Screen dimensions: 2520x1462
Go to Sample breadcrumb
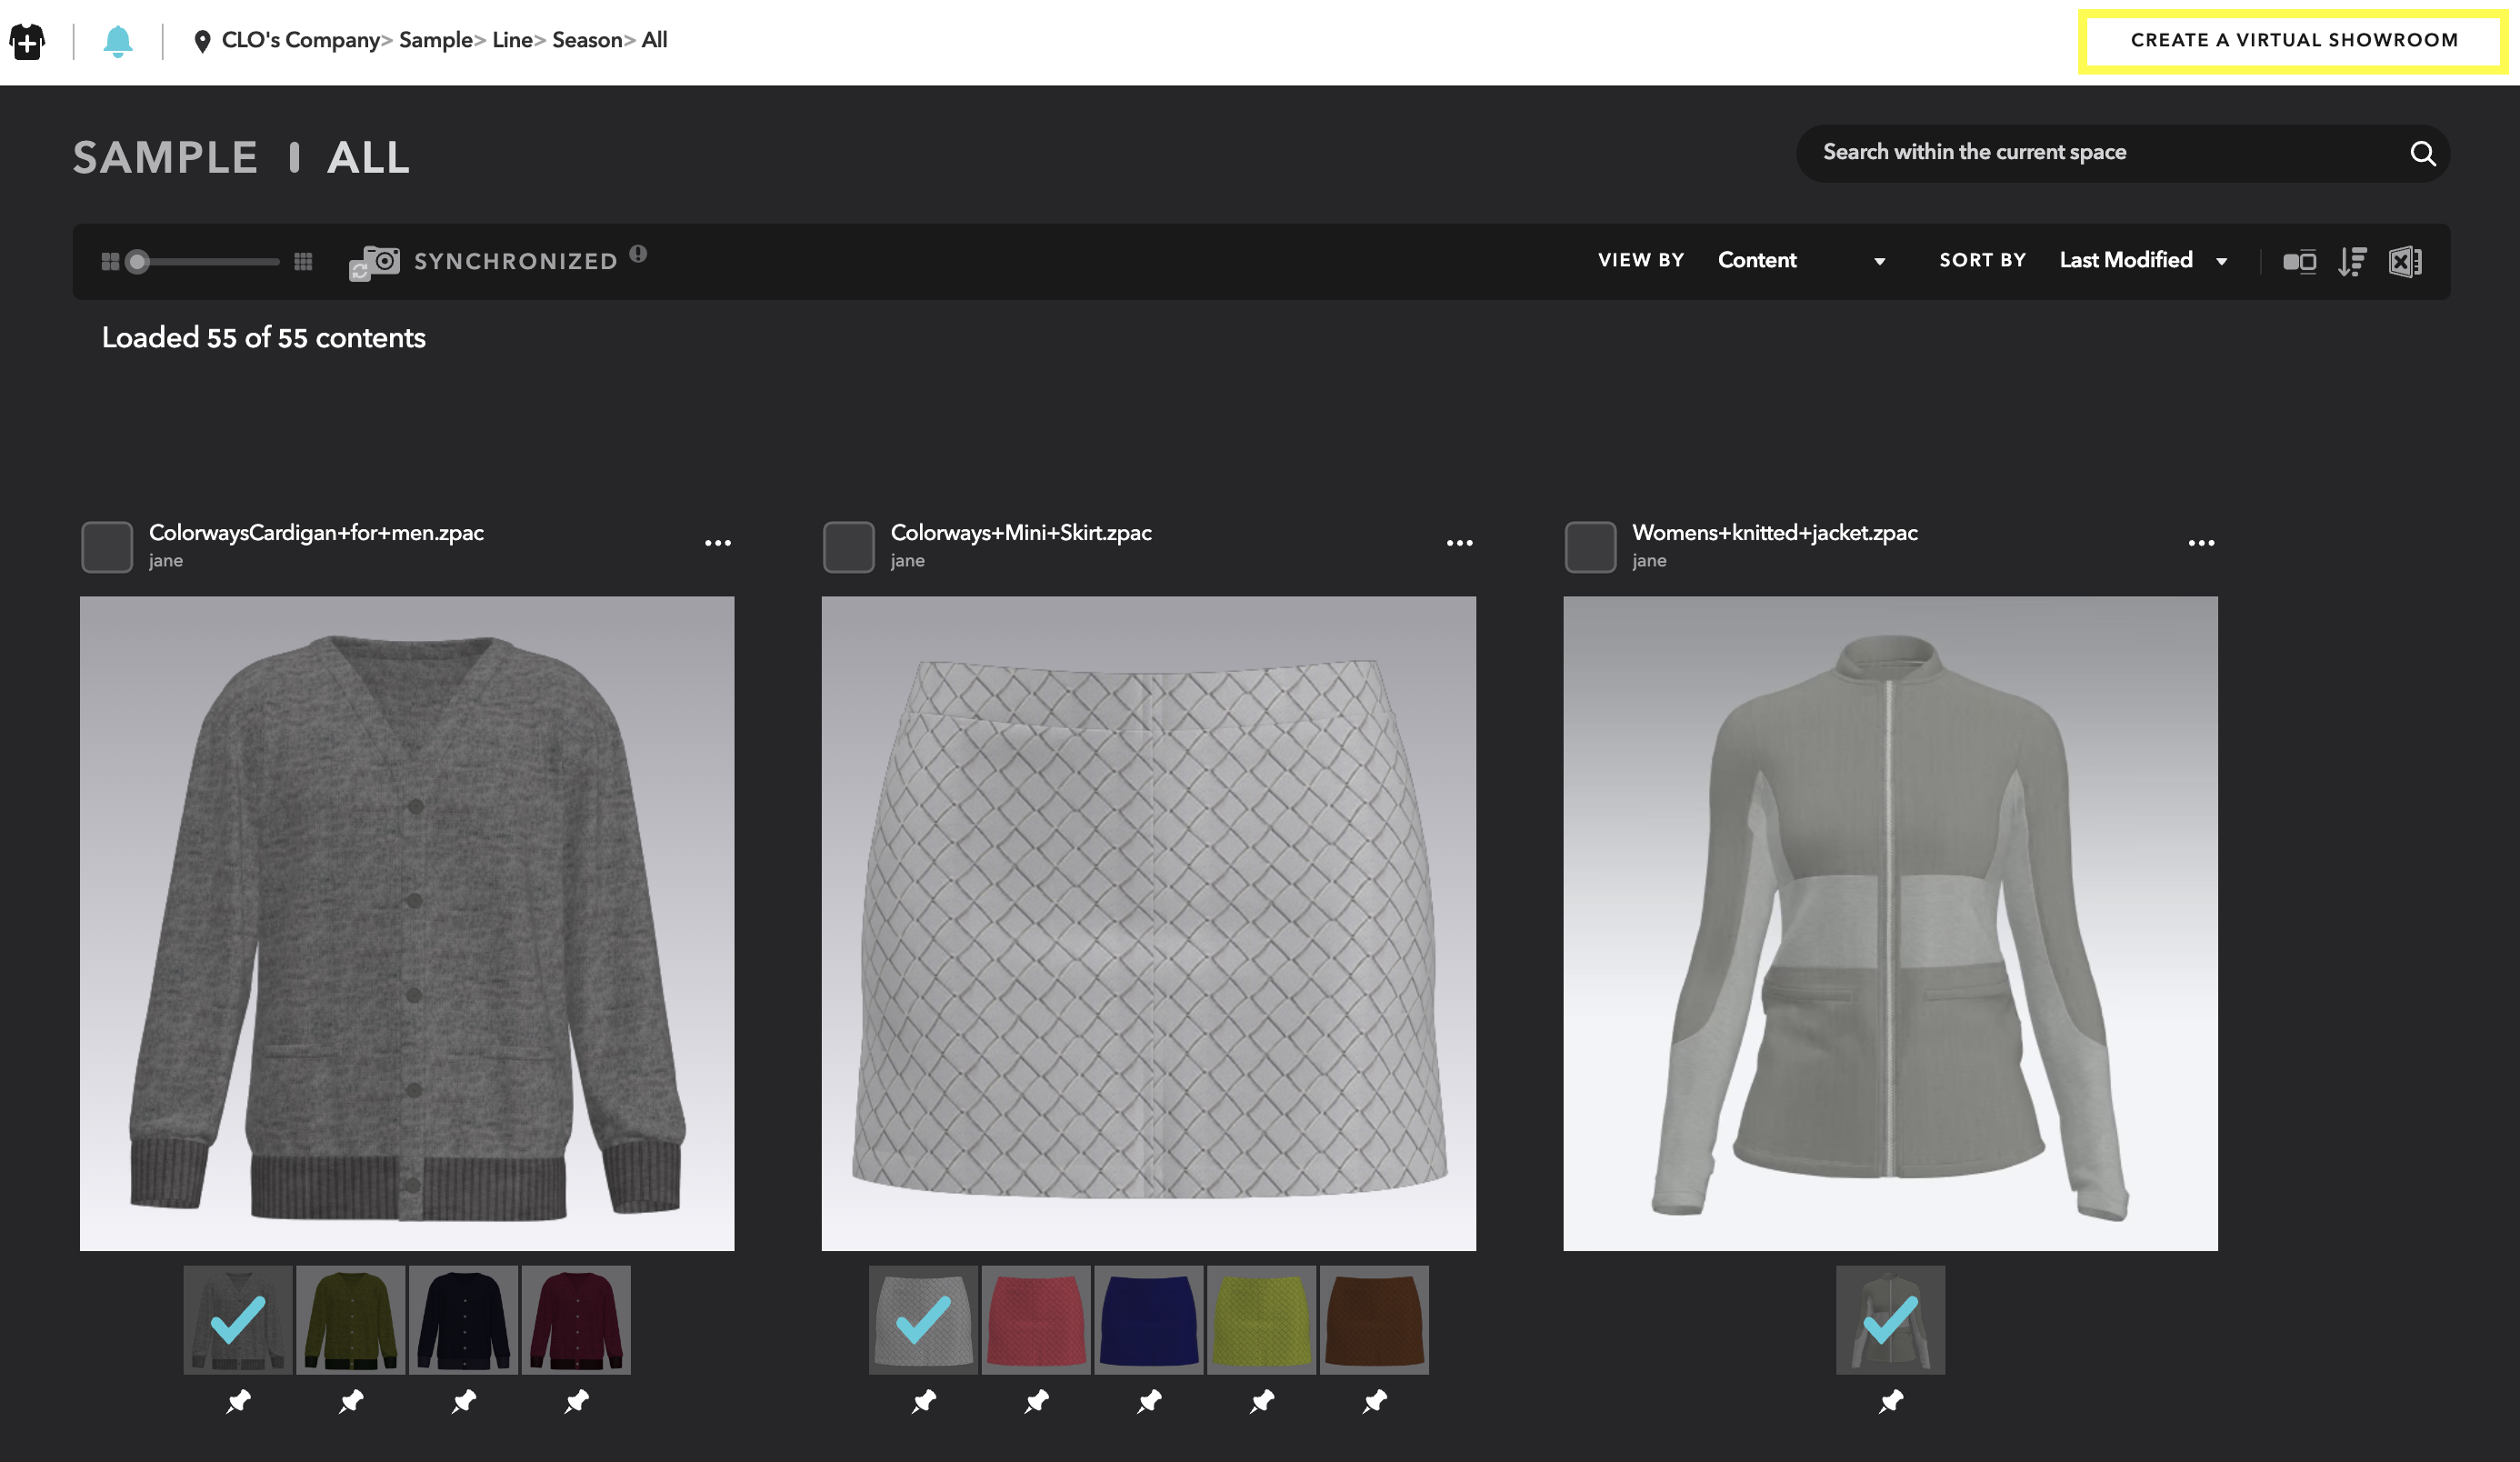coord(436,40)
